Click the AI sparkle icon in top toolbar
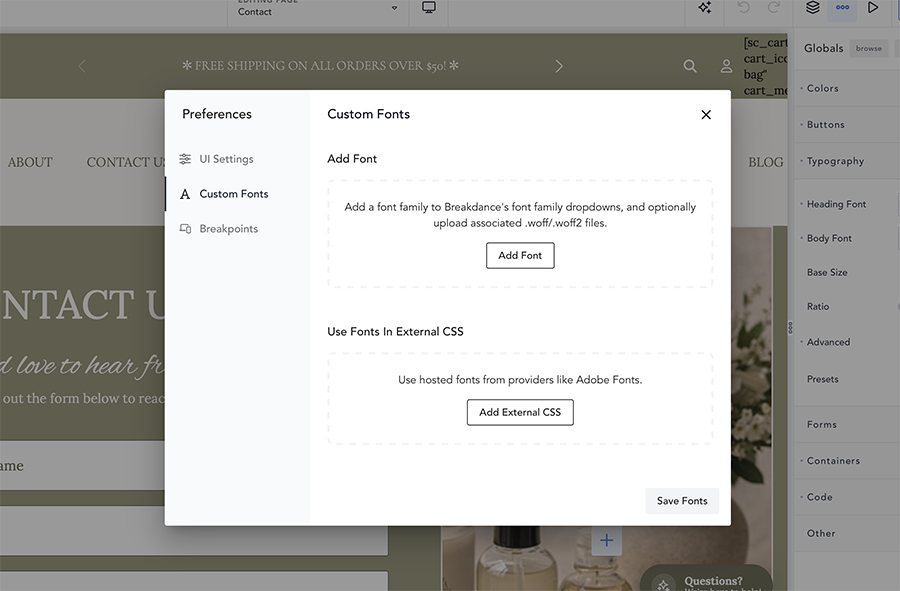Screen dimensions: 900x591 [x=705, y=8]
